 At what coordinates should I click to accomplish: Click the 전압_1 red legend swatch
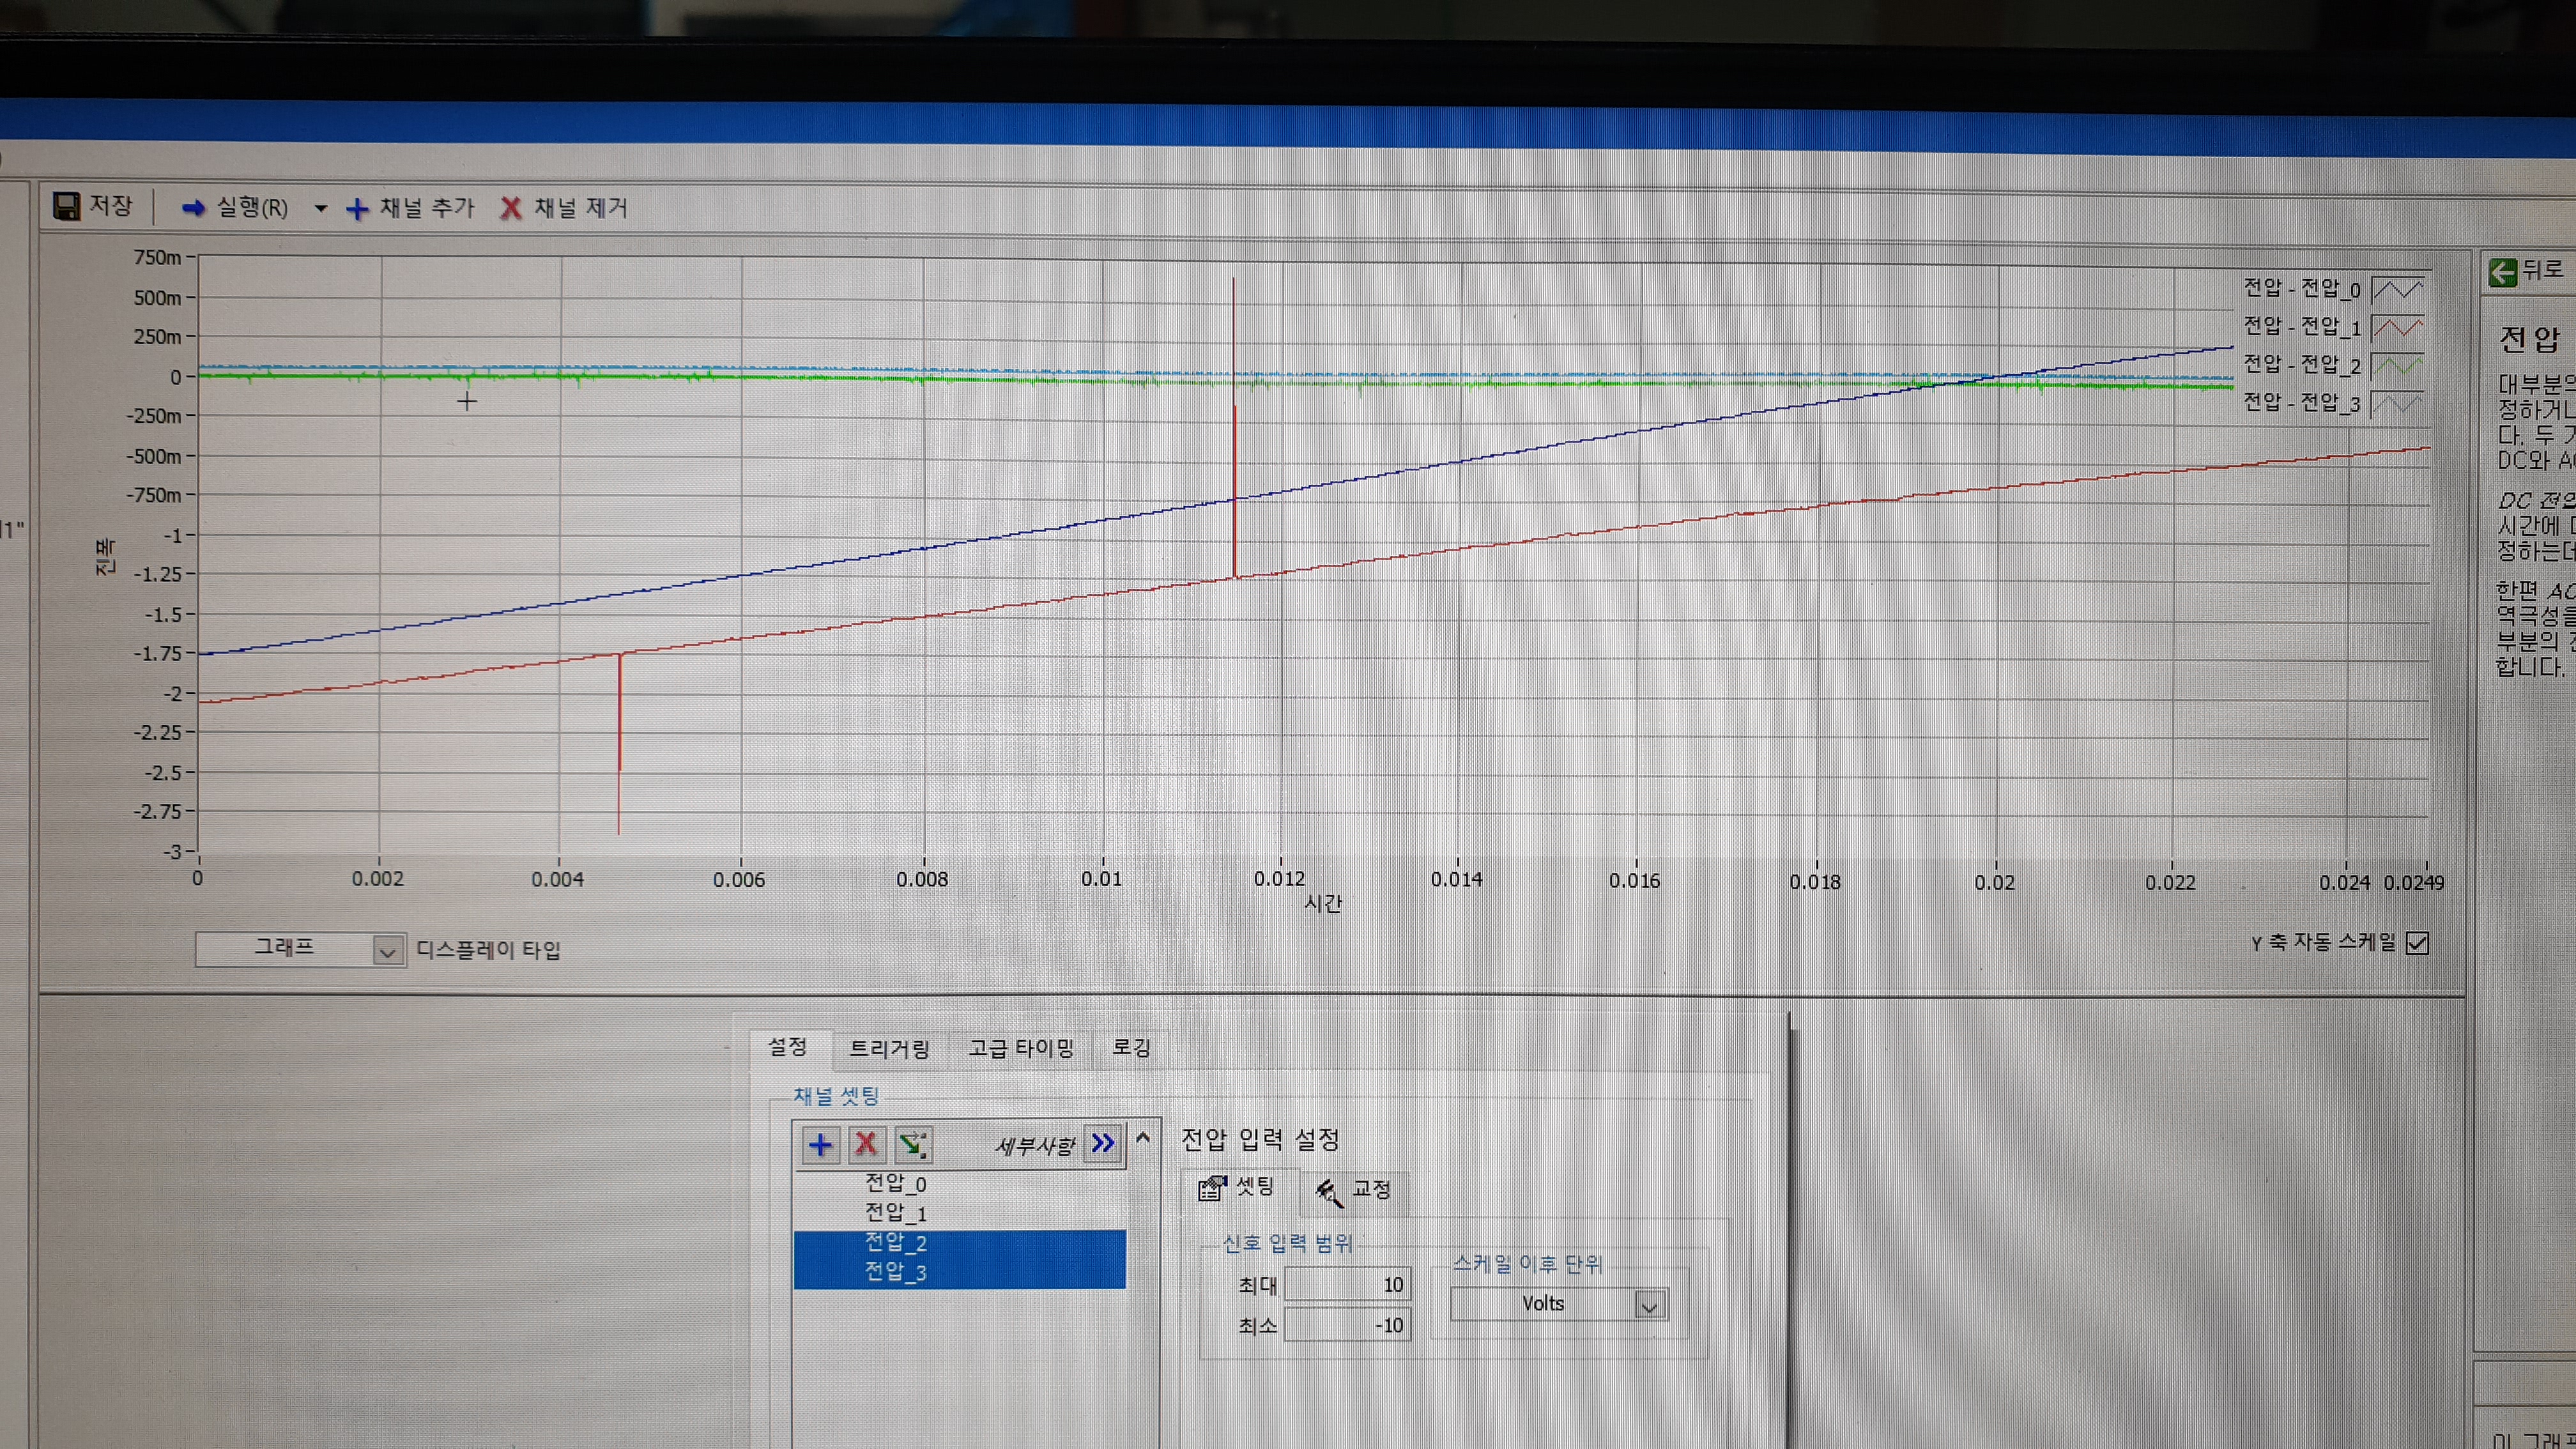tap(2397, 328)
